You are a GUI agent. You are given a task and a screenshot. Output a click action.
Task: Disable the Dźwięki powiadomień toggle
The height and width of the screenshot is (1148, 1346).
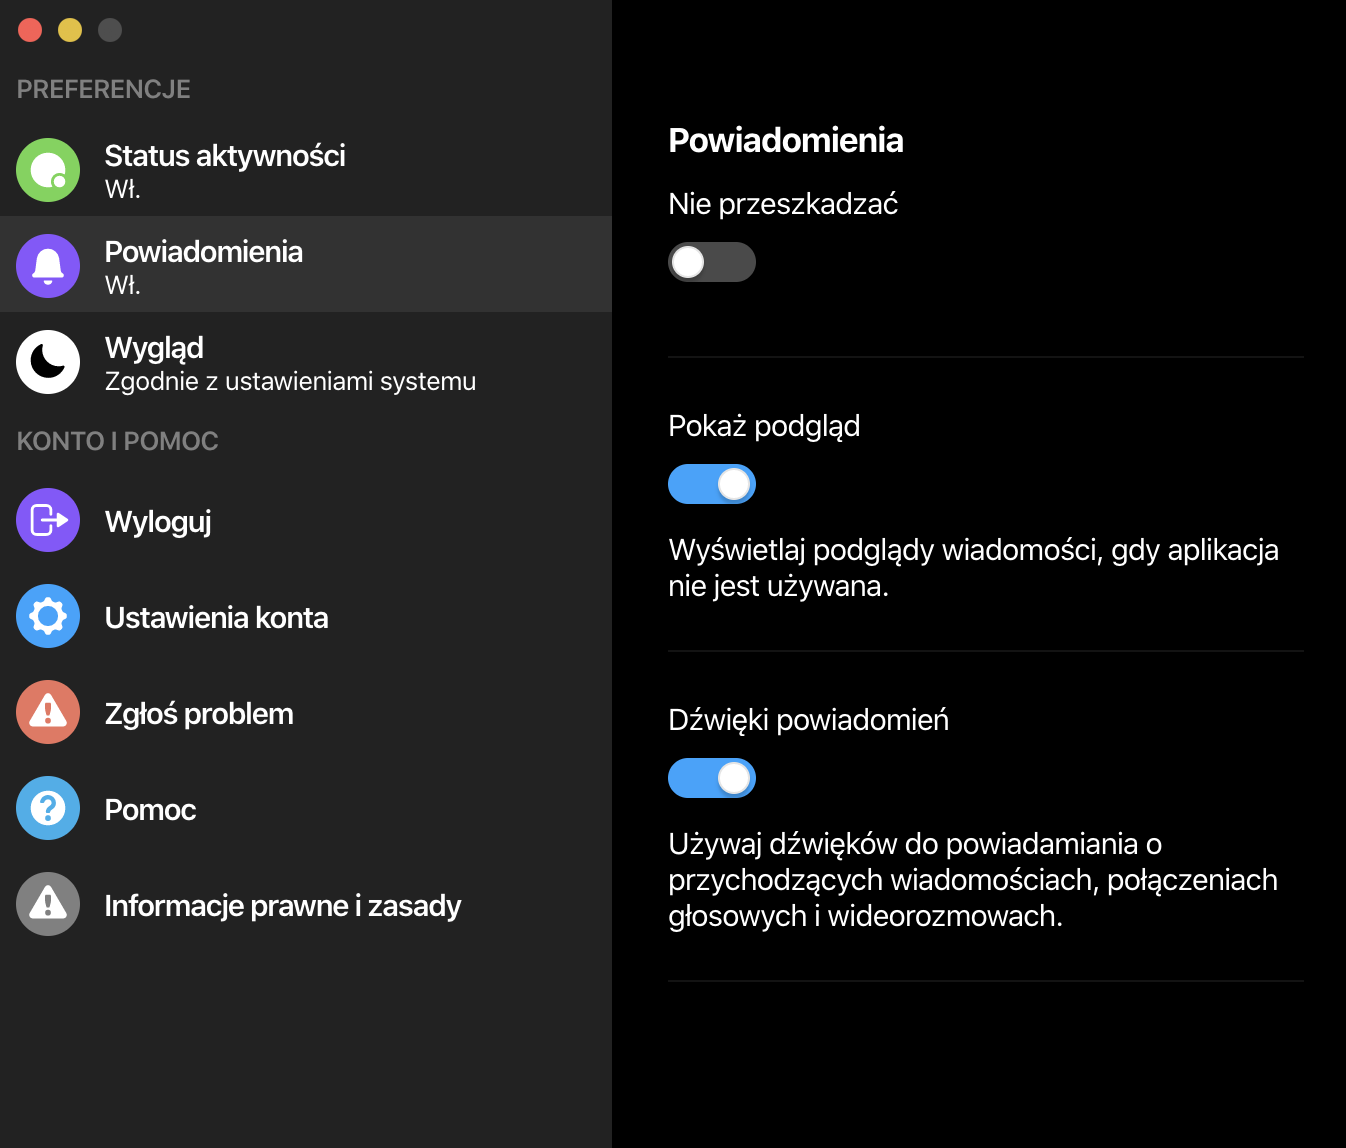click(x=711, y=778)
